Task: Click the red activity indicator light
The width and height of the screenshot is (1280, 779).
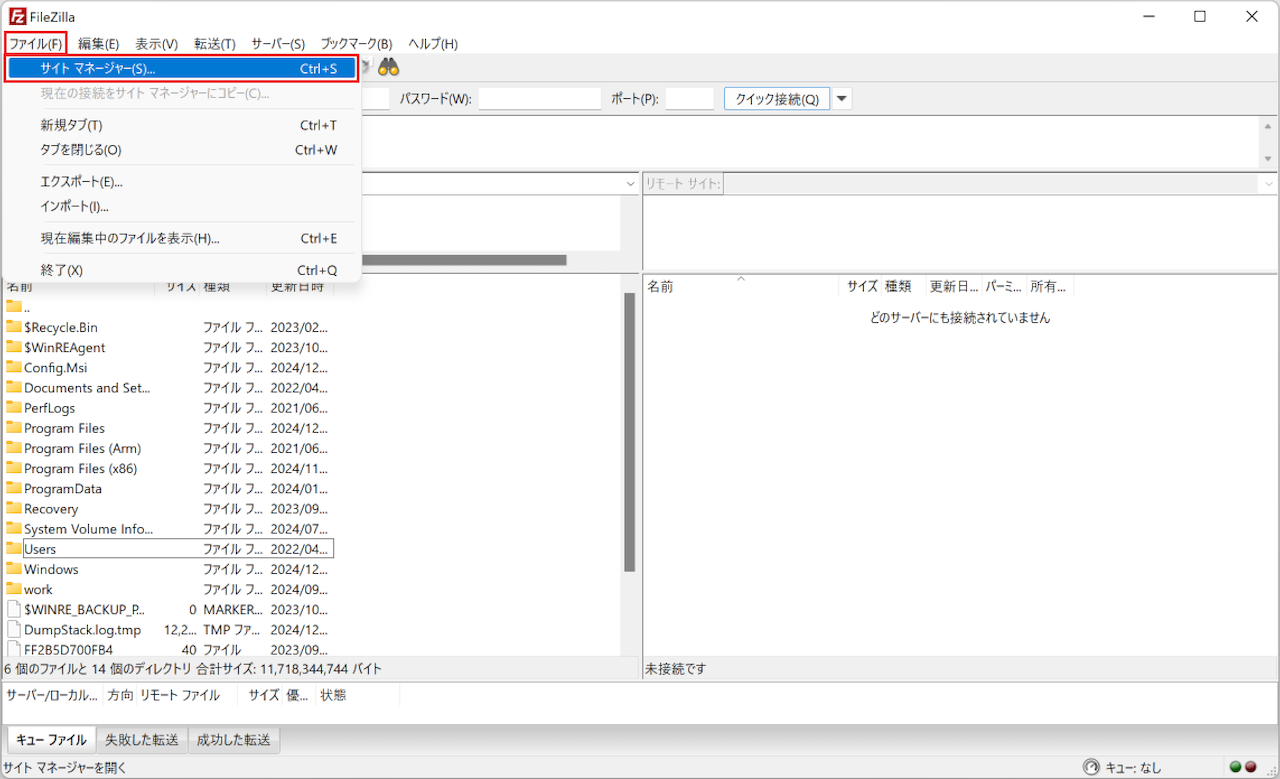Action: 1251,768
